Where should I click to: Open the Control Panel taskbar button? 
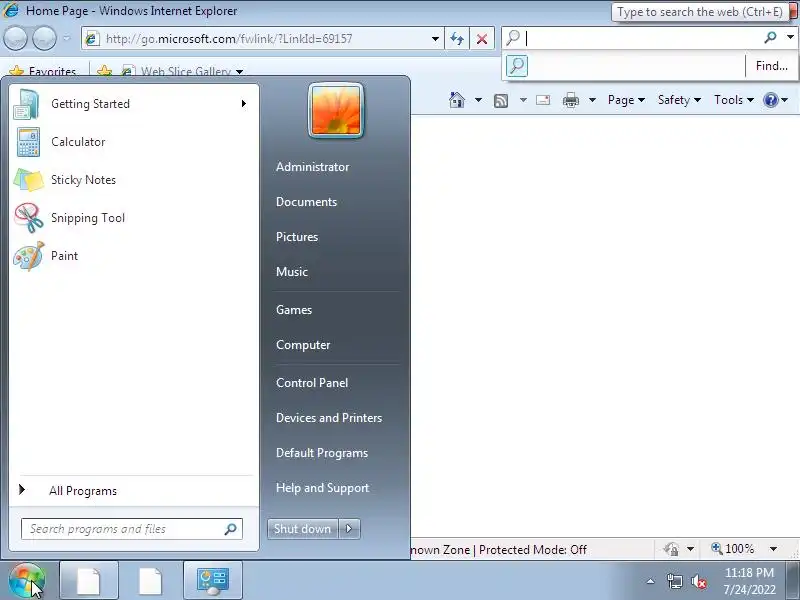point(213,581)
